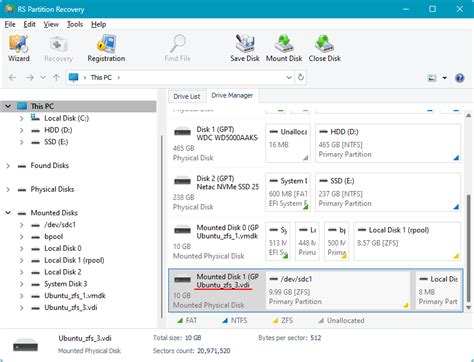Select the 16 MB Unallocated partition block
The width and height of the screenshot is (474, 362).
click(x=288, y=143)
